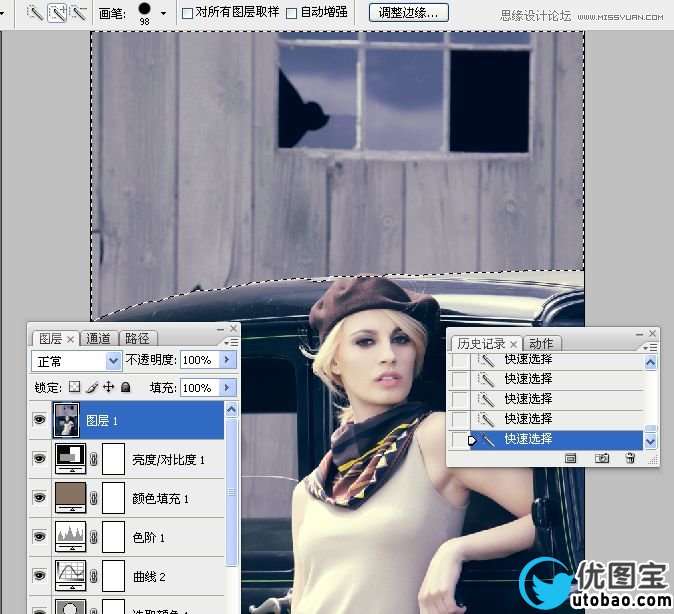The height and width of the screenshot is (614, 674).
Task: Choose the Add to Selection brush mode
Action: [57, 13]
